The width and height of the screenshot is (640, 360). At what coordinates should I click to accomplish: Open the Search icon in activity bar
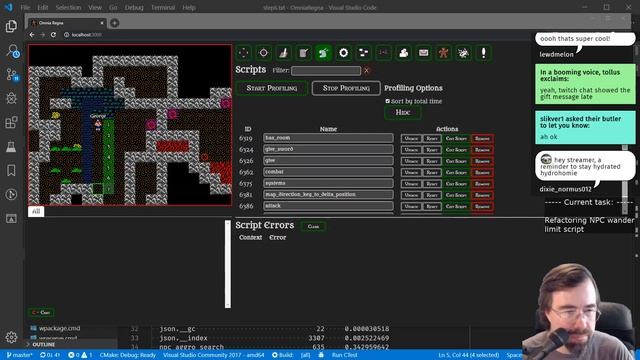pyautogui.click(x=12, y=51)
